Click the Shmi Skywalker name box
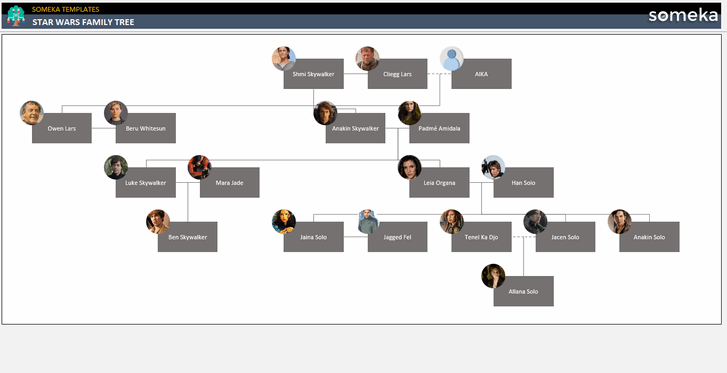 [313, 74]
